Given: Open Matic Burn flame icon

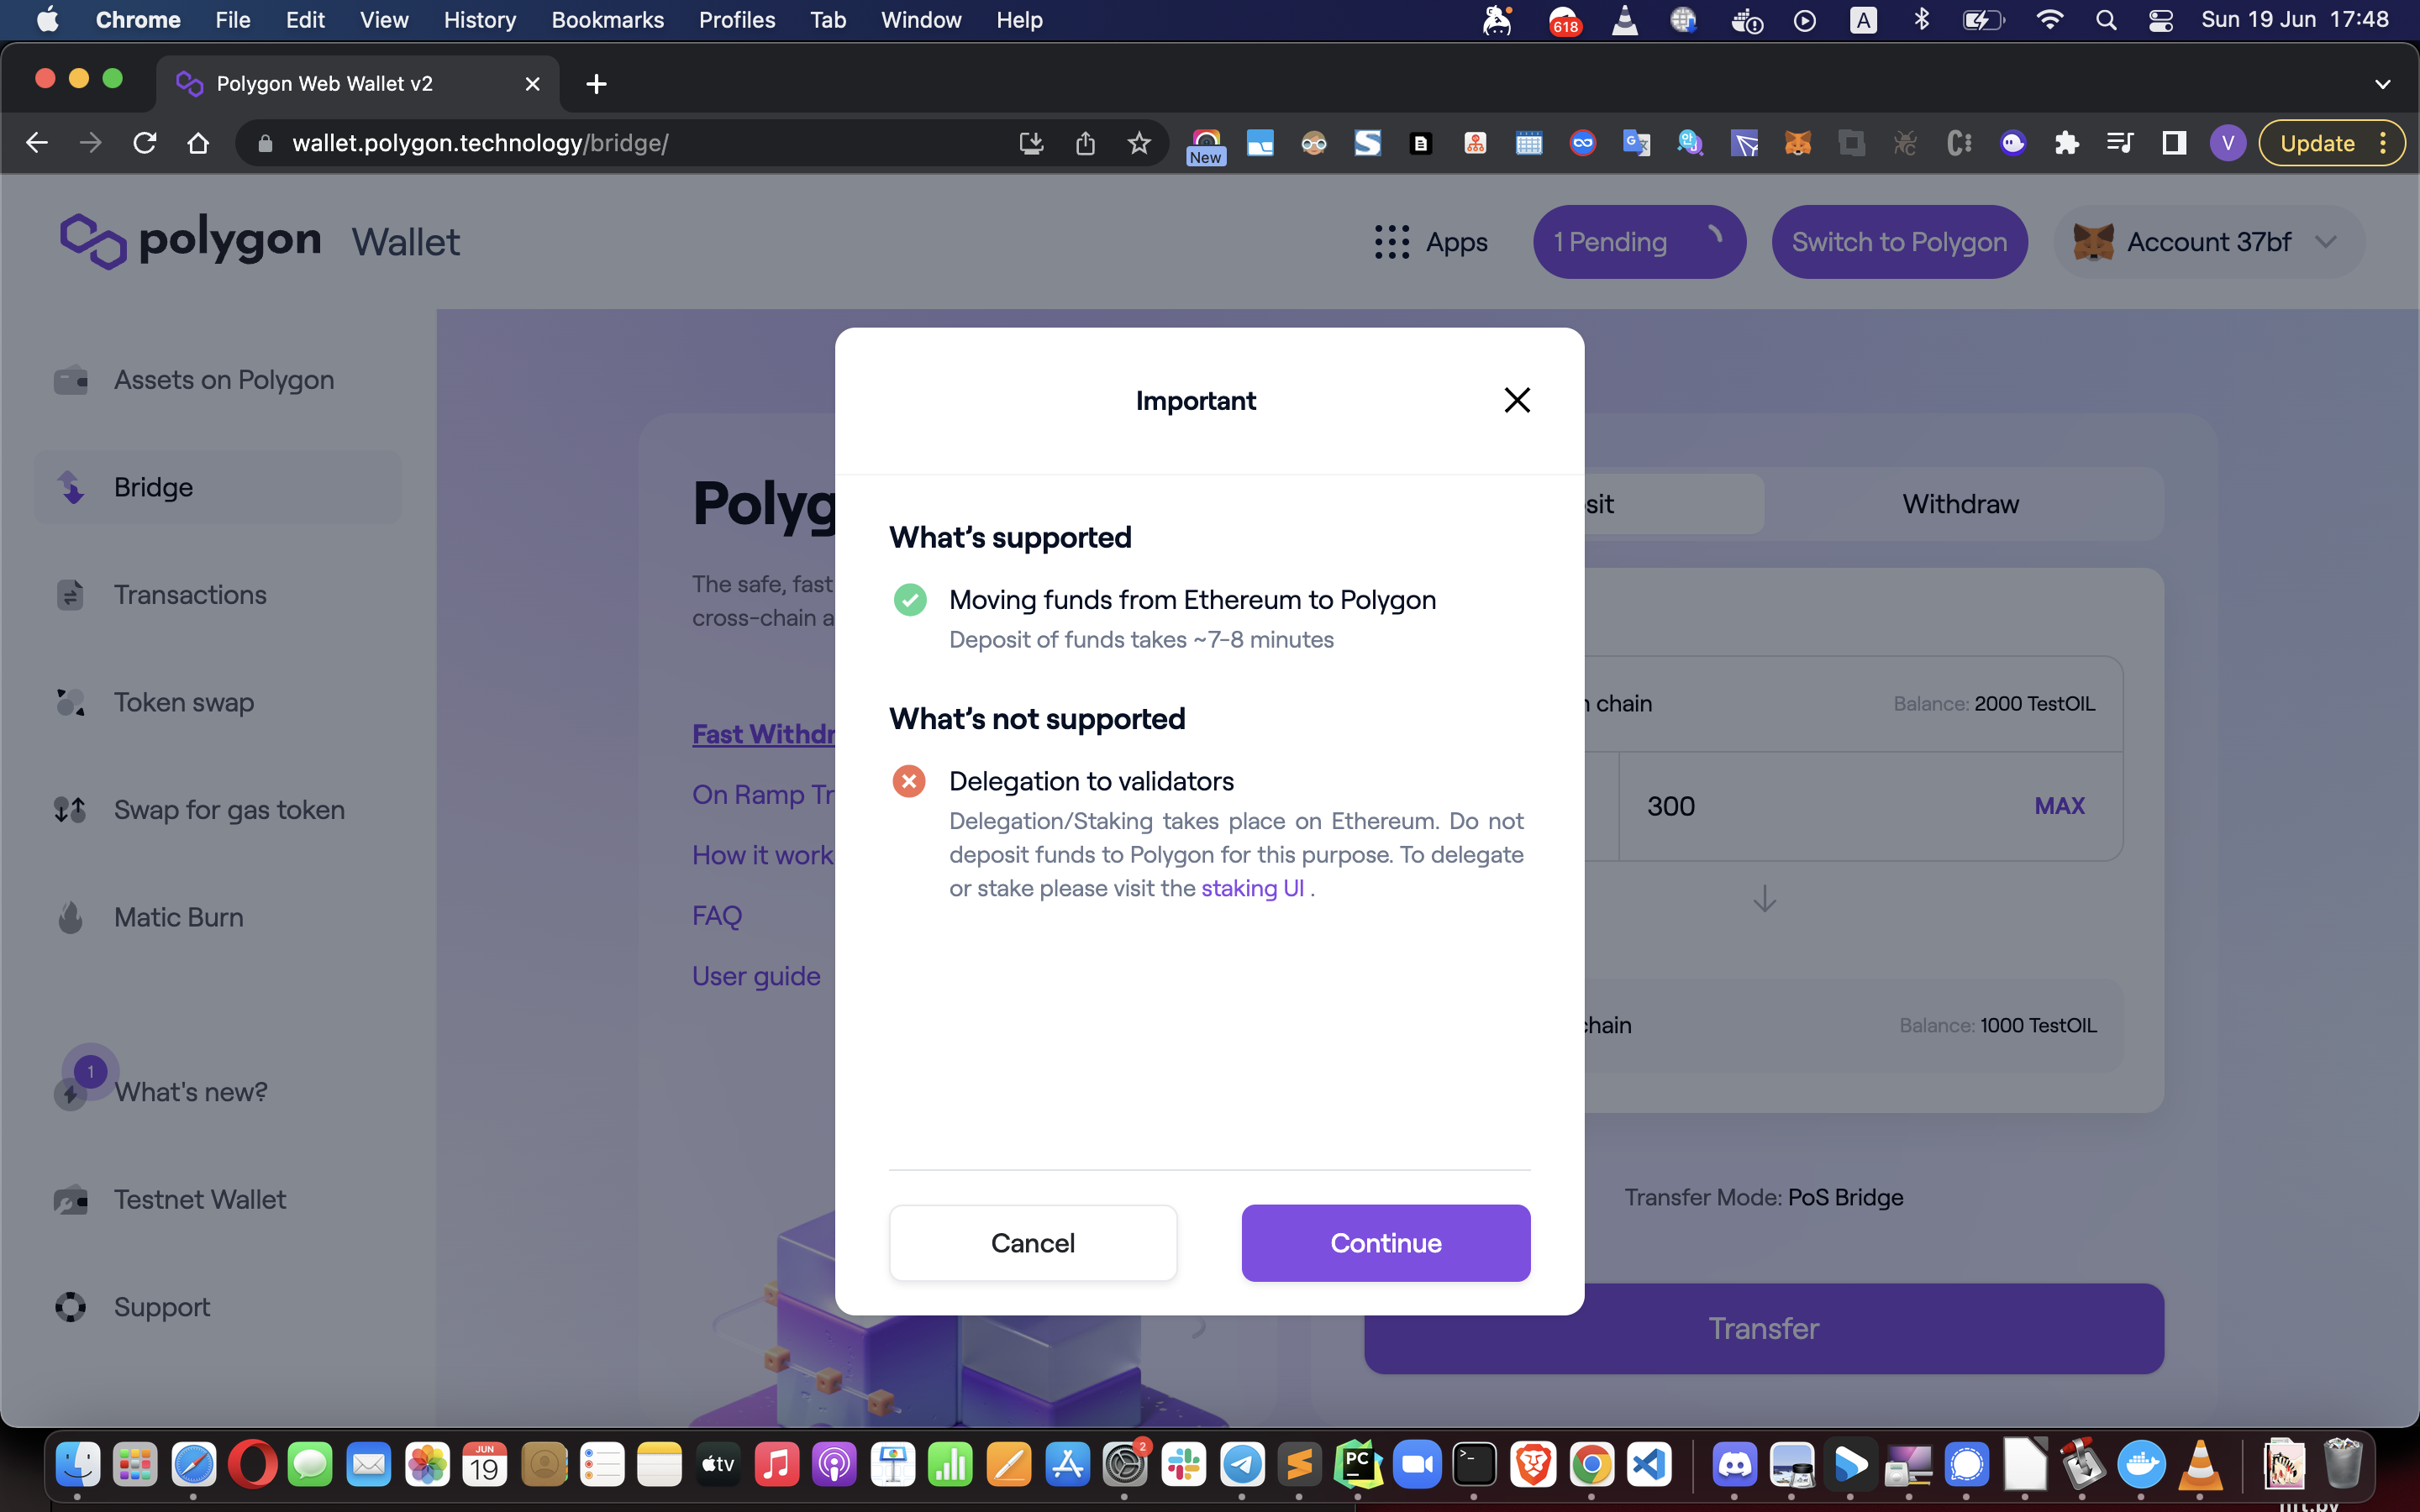Looking at the screenshot, I should pyautogui.click(x=71, y=917).
